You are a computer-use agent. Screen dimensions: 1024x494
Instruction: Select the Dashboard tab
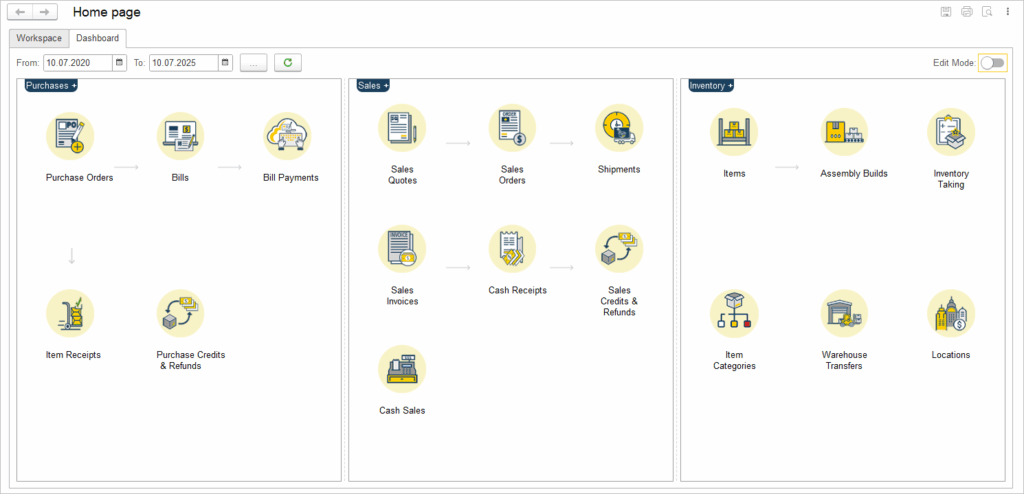coord(98,38)
